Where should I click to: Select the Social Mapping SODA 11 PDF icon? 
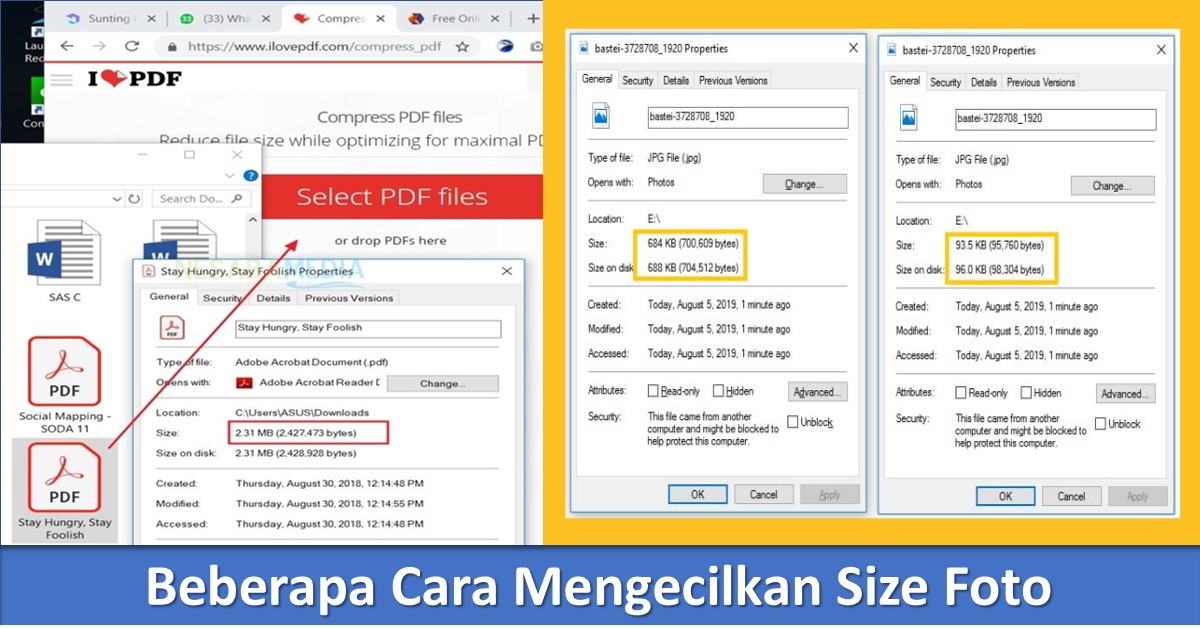(64, 371)
